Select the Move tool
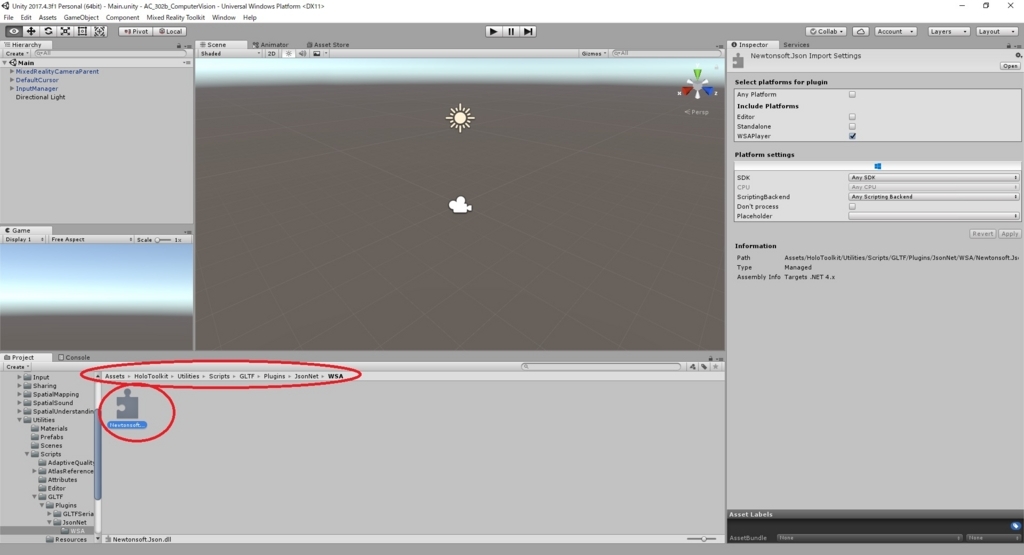The image size is (1024, 555). (x=31, y=31)
